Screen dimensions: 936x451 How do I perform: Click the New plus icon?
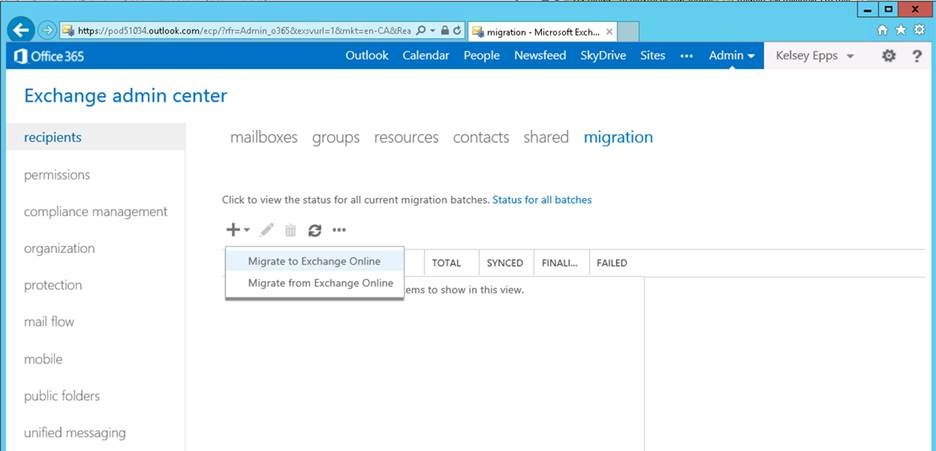click(233, 230)
